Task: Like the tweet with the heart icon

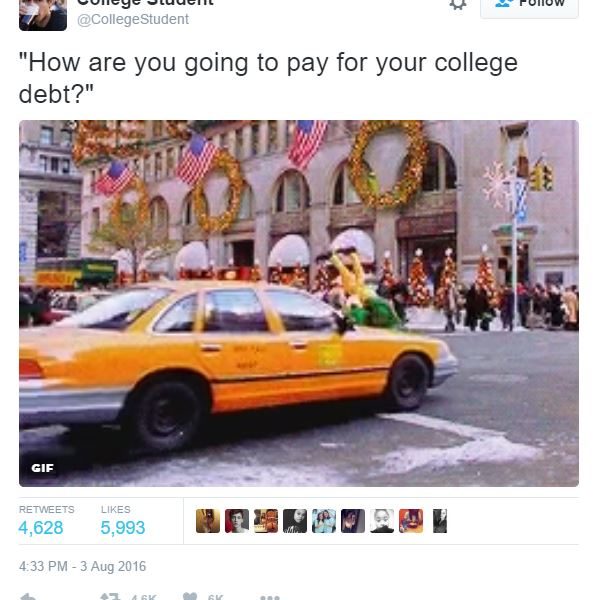Action: [x=190, y=596]
